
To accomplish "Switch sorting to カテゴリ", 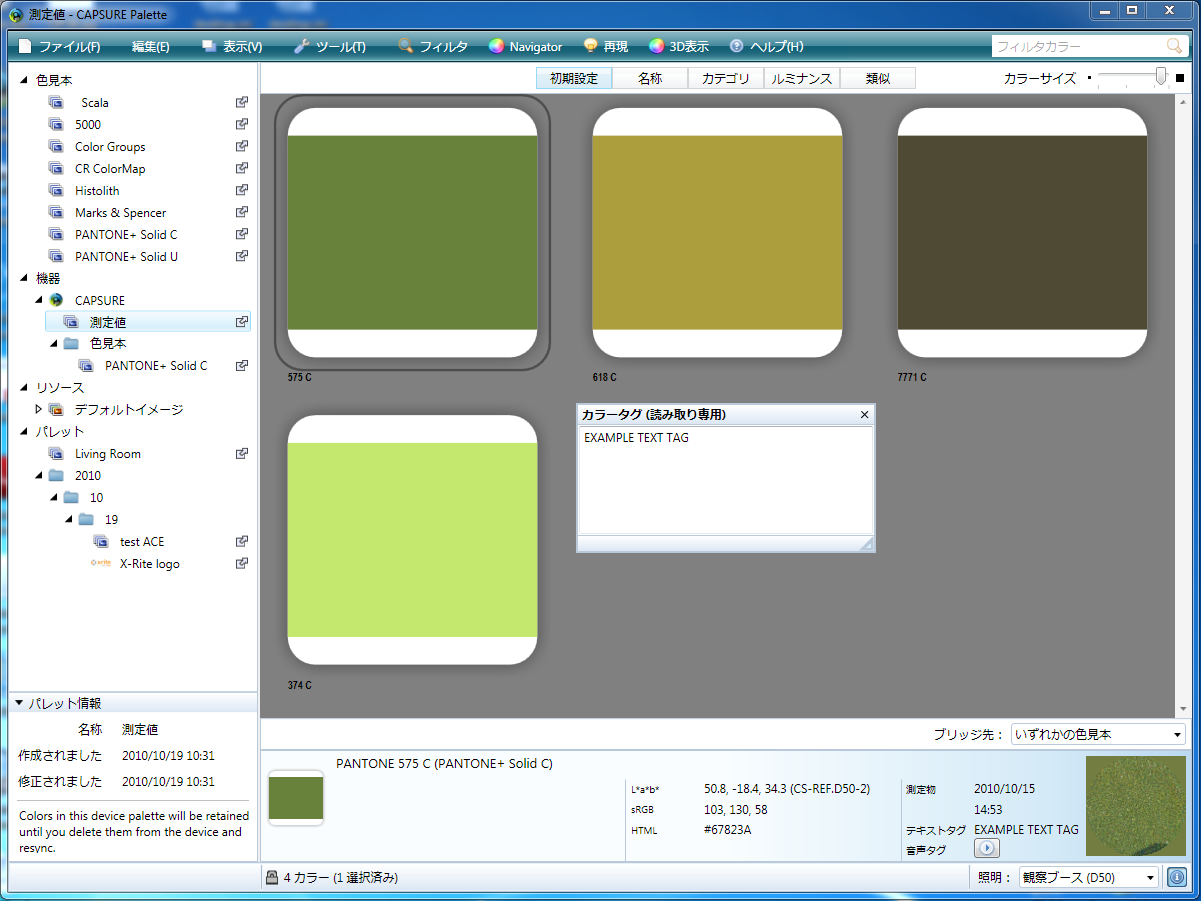I will click(x=725, y=78).
